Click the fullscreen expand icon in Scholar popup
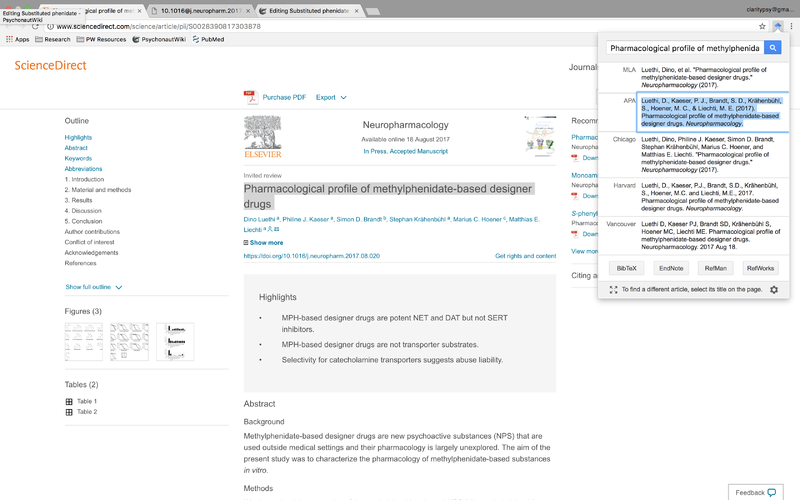Image resolution: width=800 pixels, height=500 pixels. pos(613,289)
